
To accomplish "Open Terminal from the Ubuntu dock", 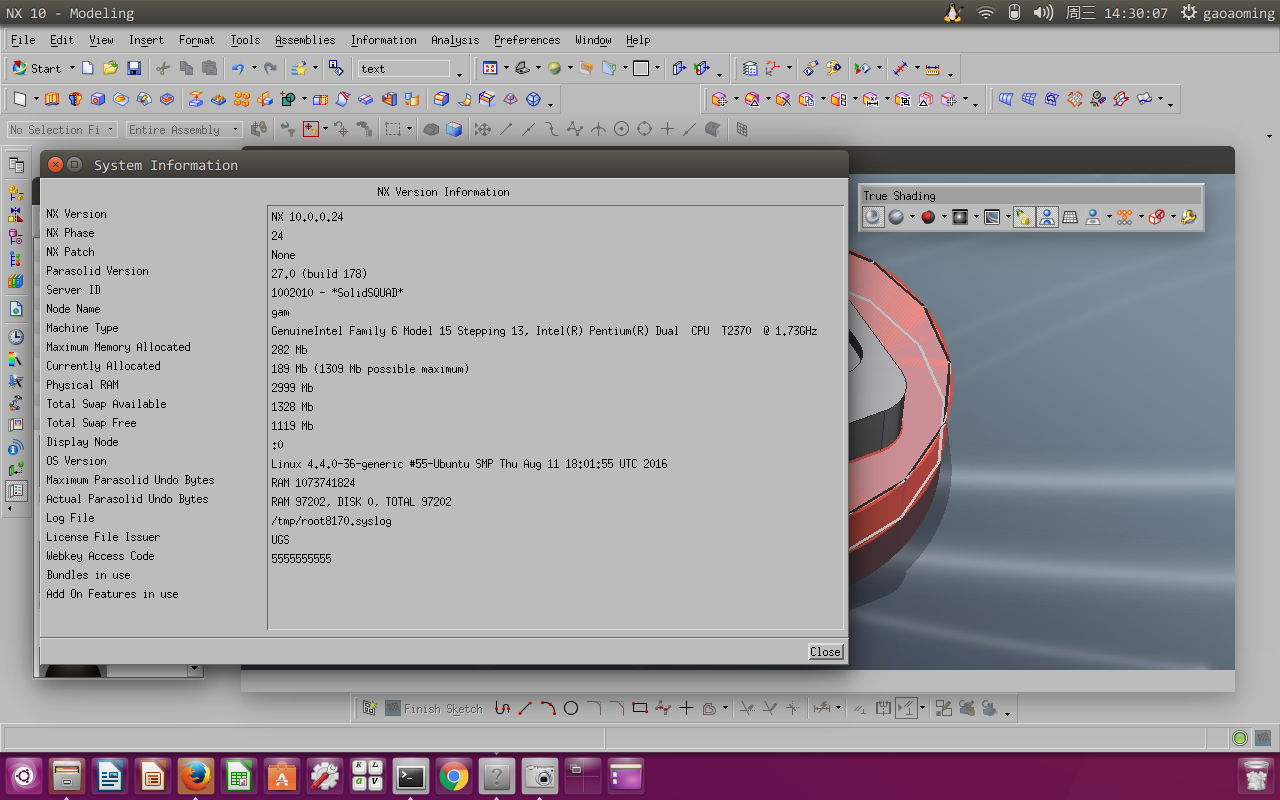I will [411, 775].
